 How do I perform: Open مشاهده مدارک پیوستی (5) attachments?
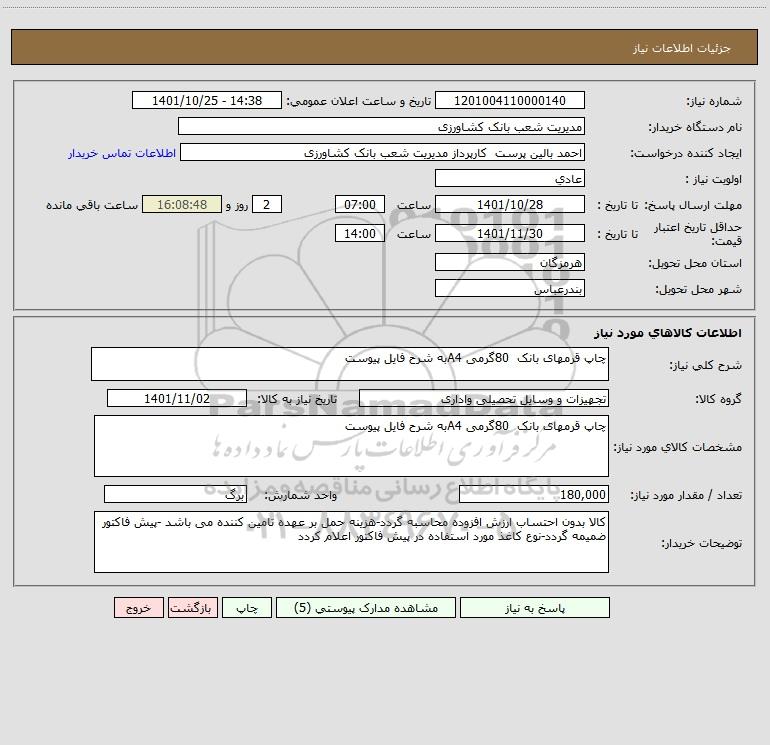point(366,608)
